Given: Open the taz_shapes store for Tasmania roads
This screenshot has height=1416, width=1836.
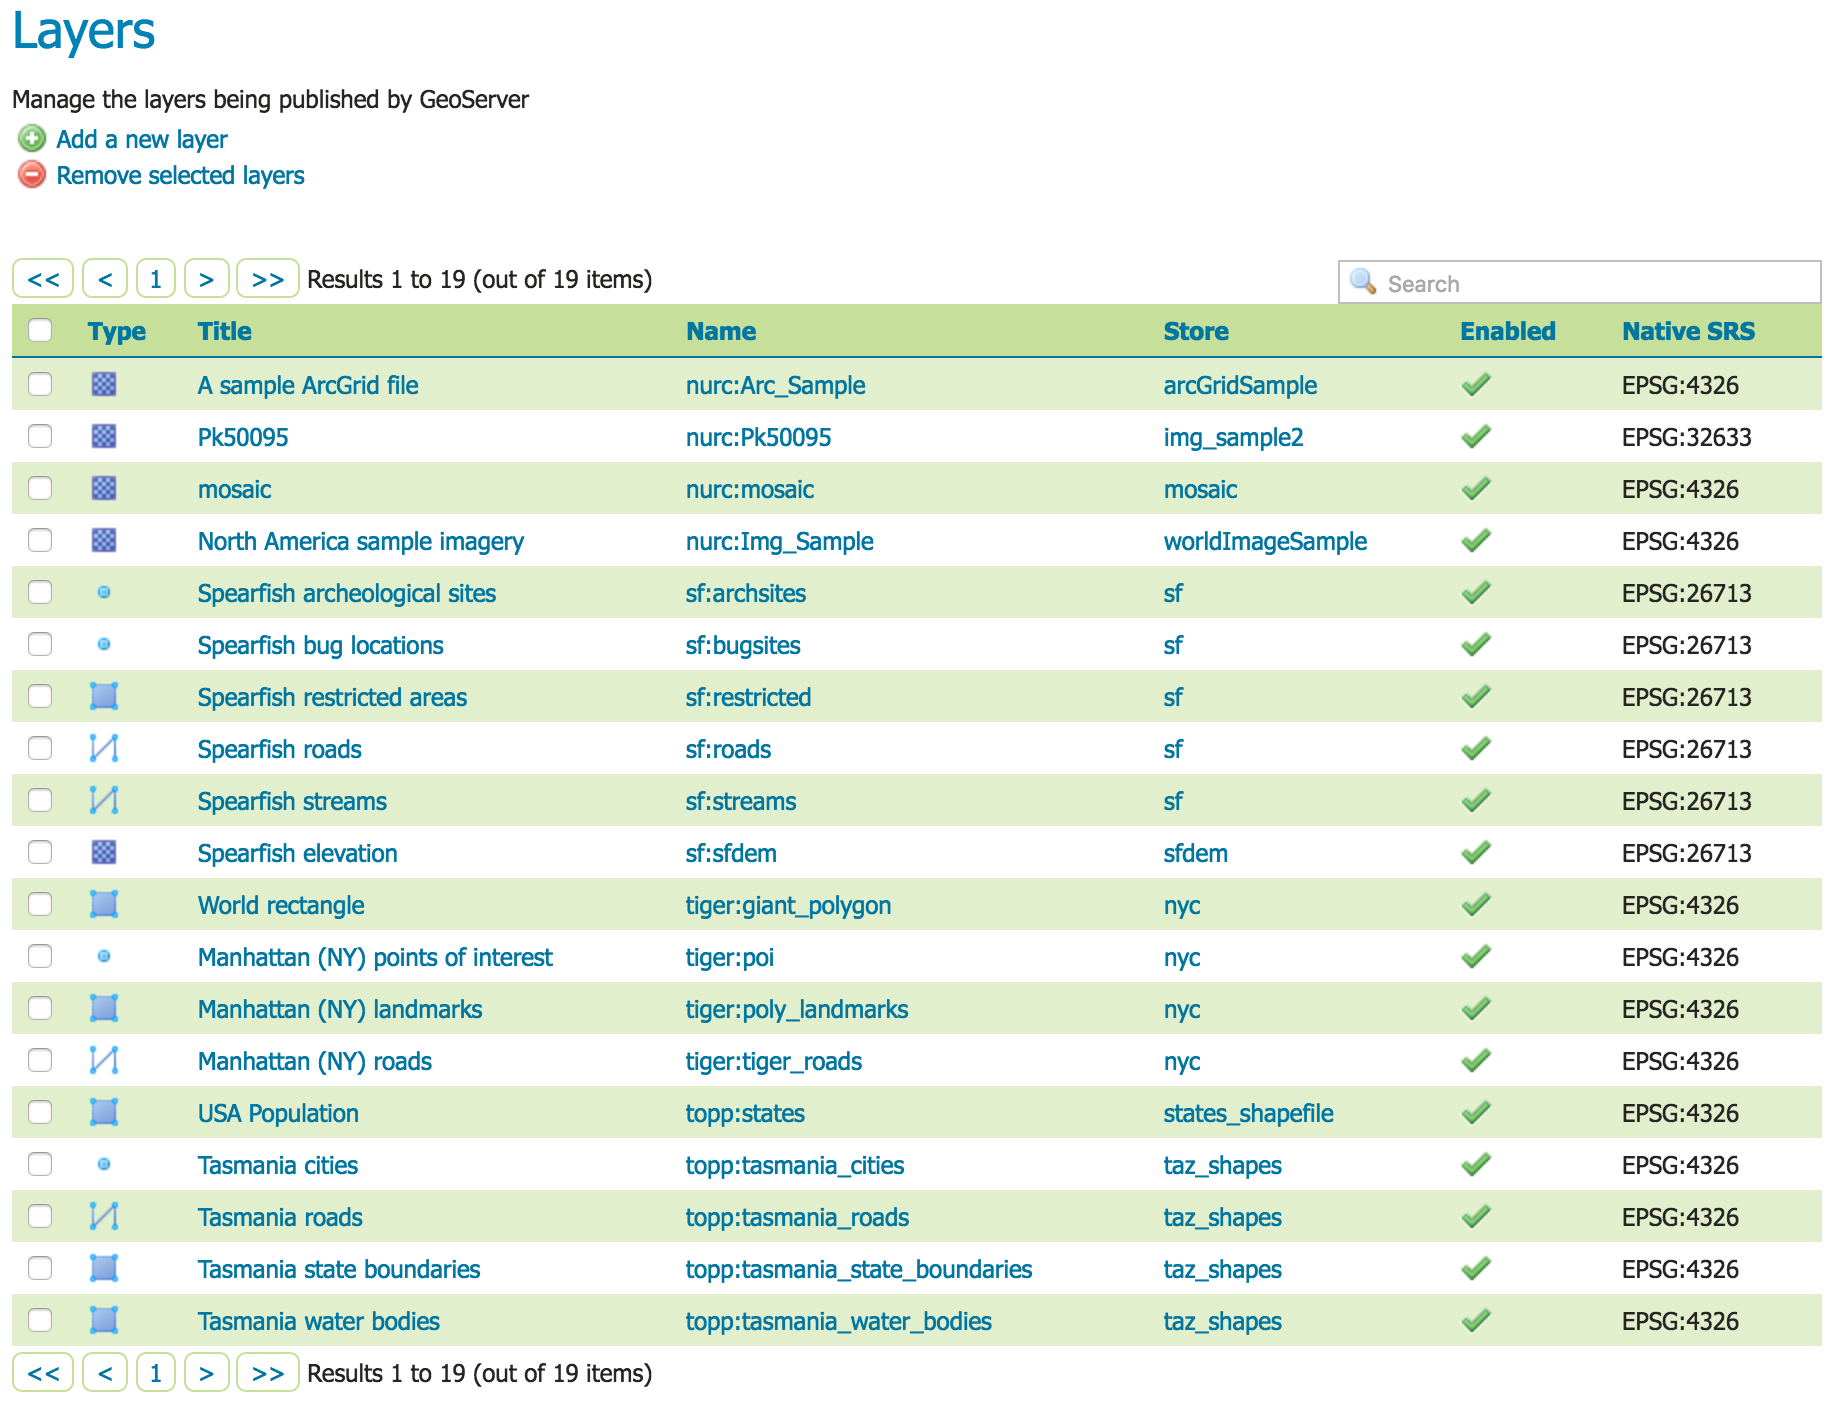Looking at the screenshot, I should pyautogui.click(x=1222, y=1217).
